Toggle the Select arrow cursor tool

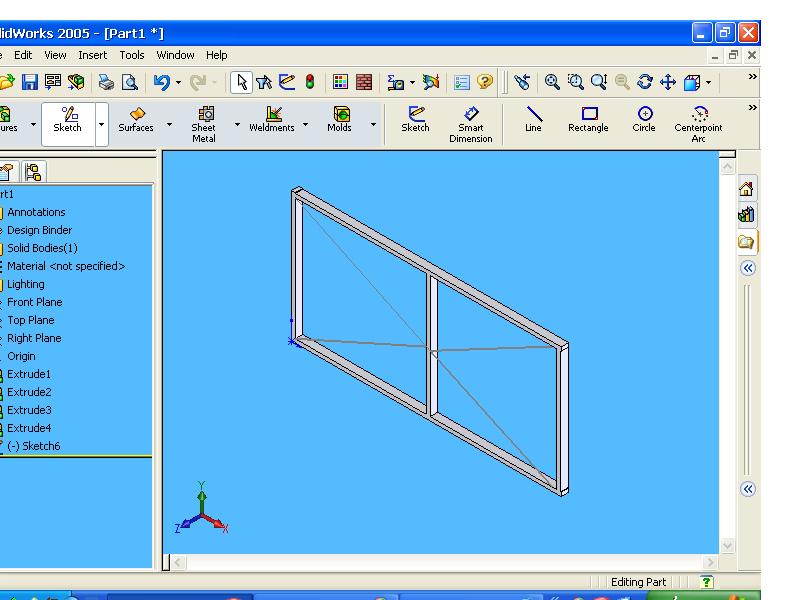(x=241, y=83)
